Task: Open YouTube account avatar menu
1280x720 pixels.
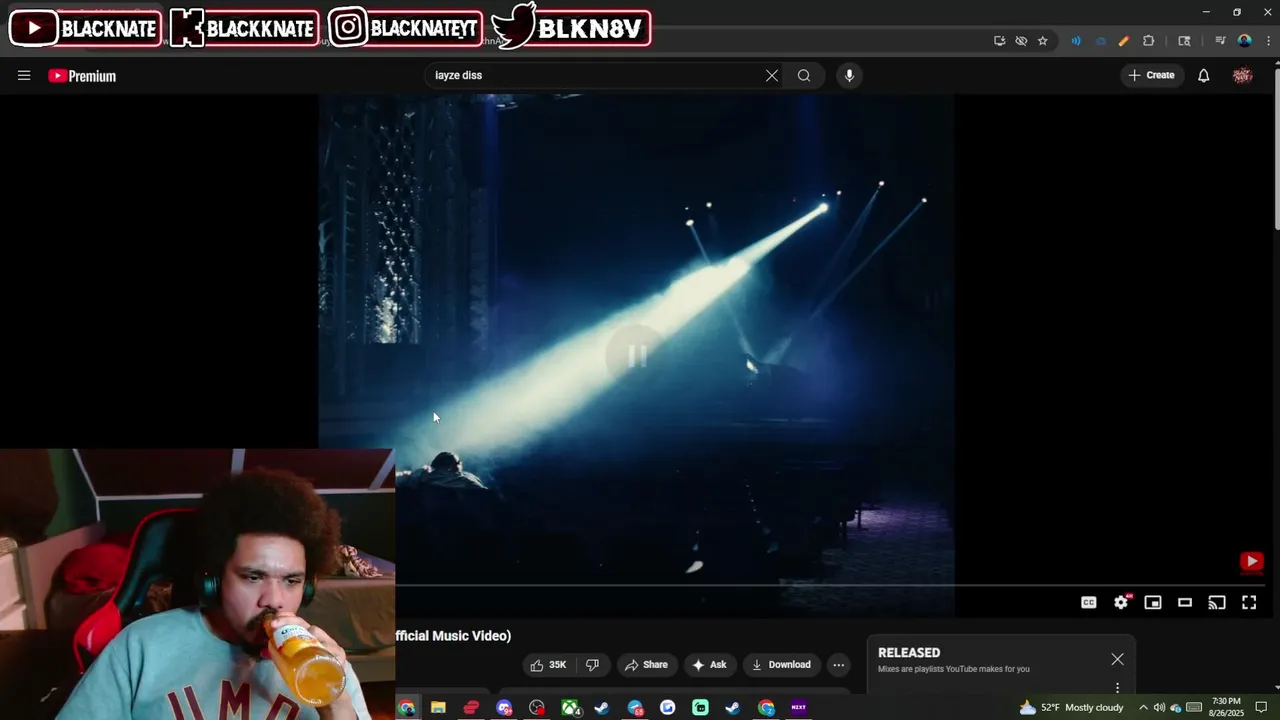Action: [x=1243, y=75]
